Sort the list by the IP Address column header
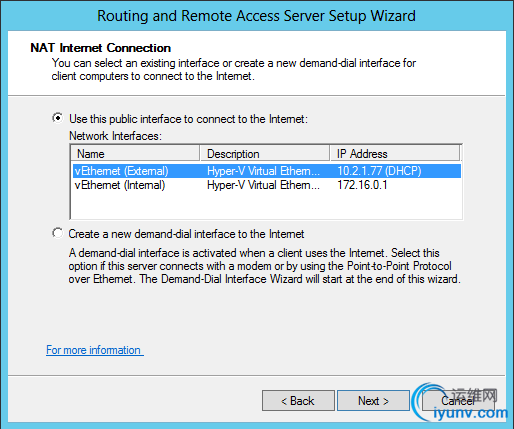514x429 pixels. 395,153
